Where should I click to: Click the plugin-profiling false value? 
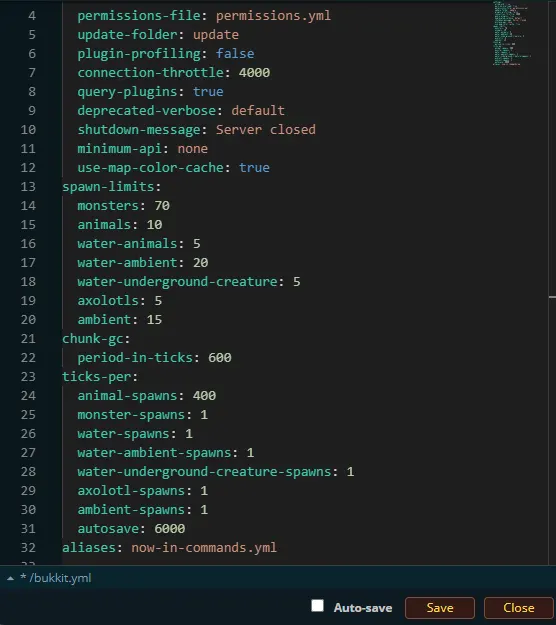[235, 53]
